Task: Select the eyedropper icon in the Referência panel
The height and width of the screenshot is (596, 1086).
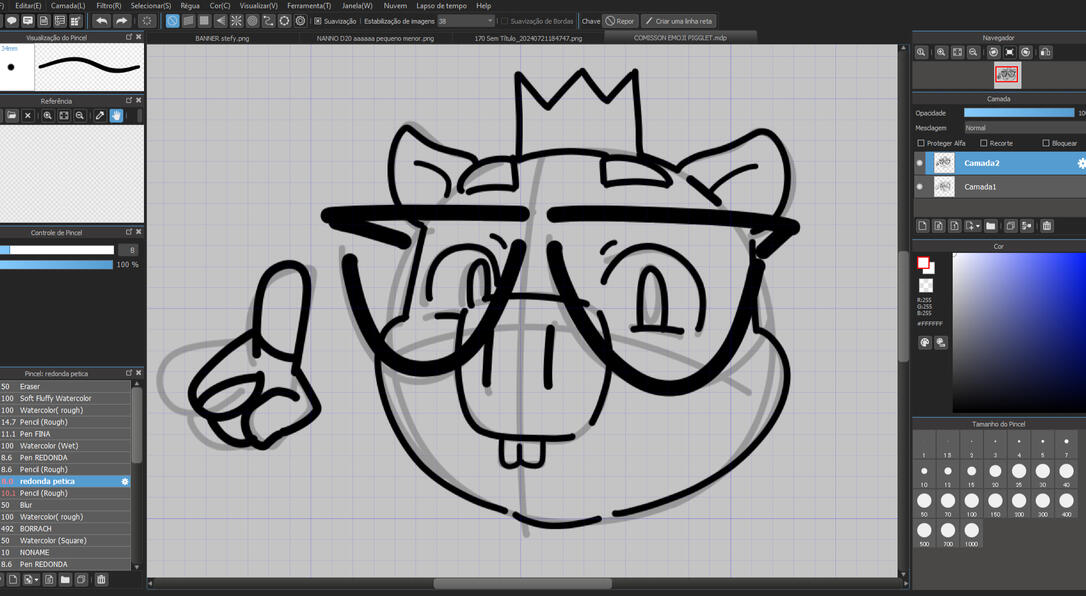Action: click(99, 115)
